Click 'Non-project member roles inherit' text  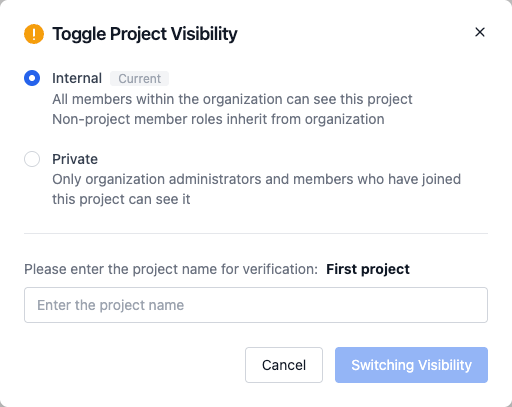pyautogui.click(x=218, y=119)
